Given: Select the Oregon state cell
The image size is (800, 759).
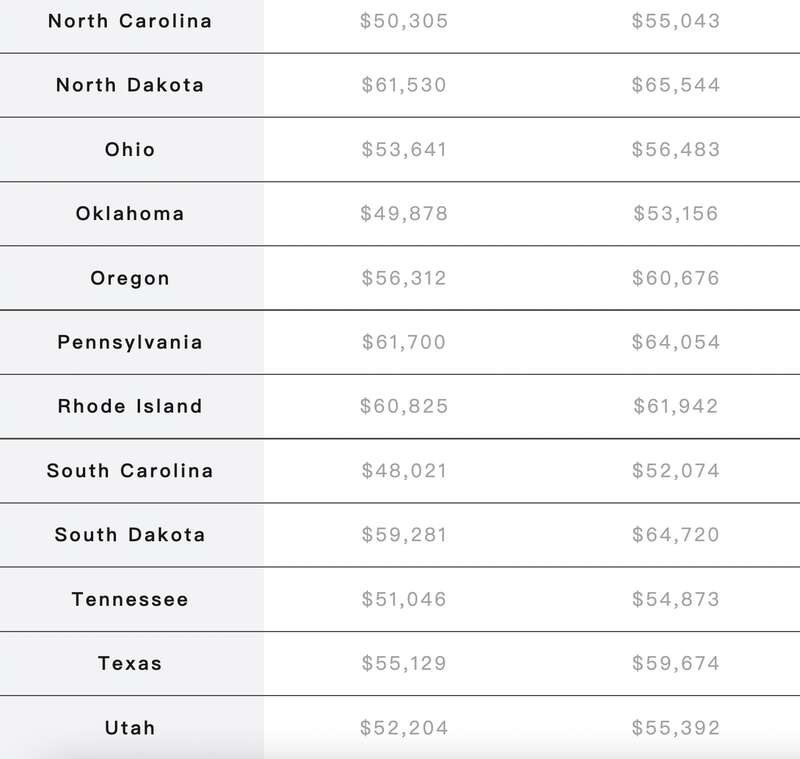Looking at the screenshot, I should coord(130,278).
